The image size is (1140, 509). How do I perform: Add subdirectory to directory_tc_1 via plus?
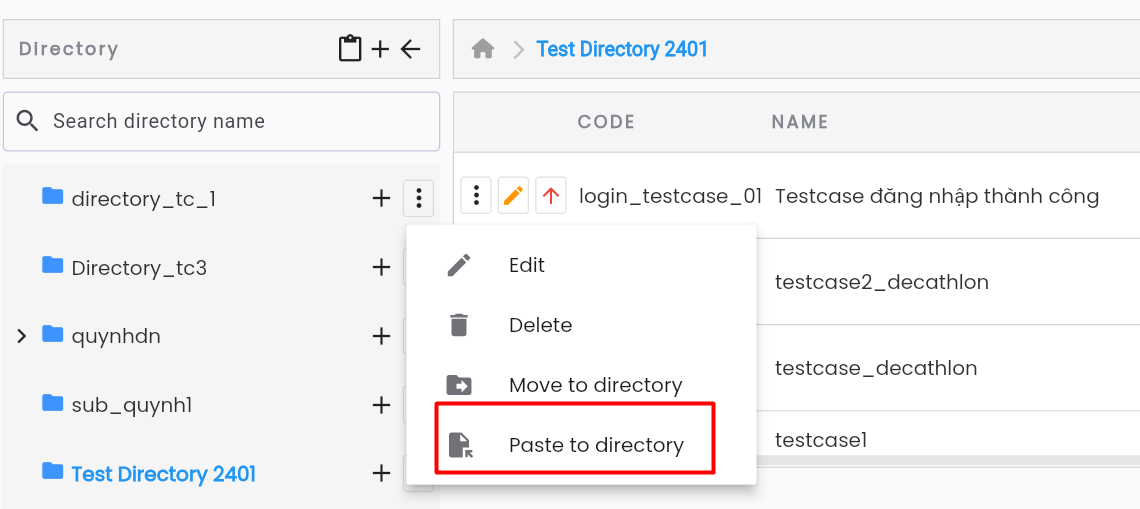pyautogui.click(x=381, y=198)
